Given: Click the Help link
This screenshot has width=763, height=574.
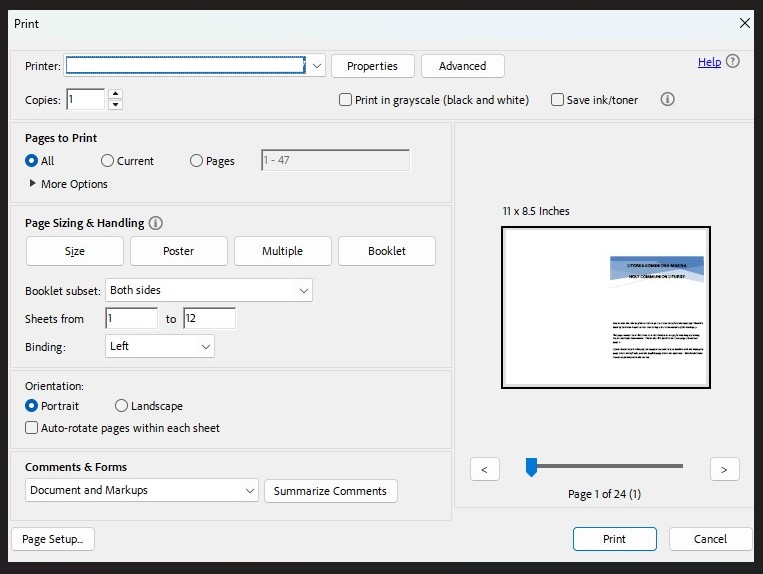Looking at the screenshot, I should [709, 62].
